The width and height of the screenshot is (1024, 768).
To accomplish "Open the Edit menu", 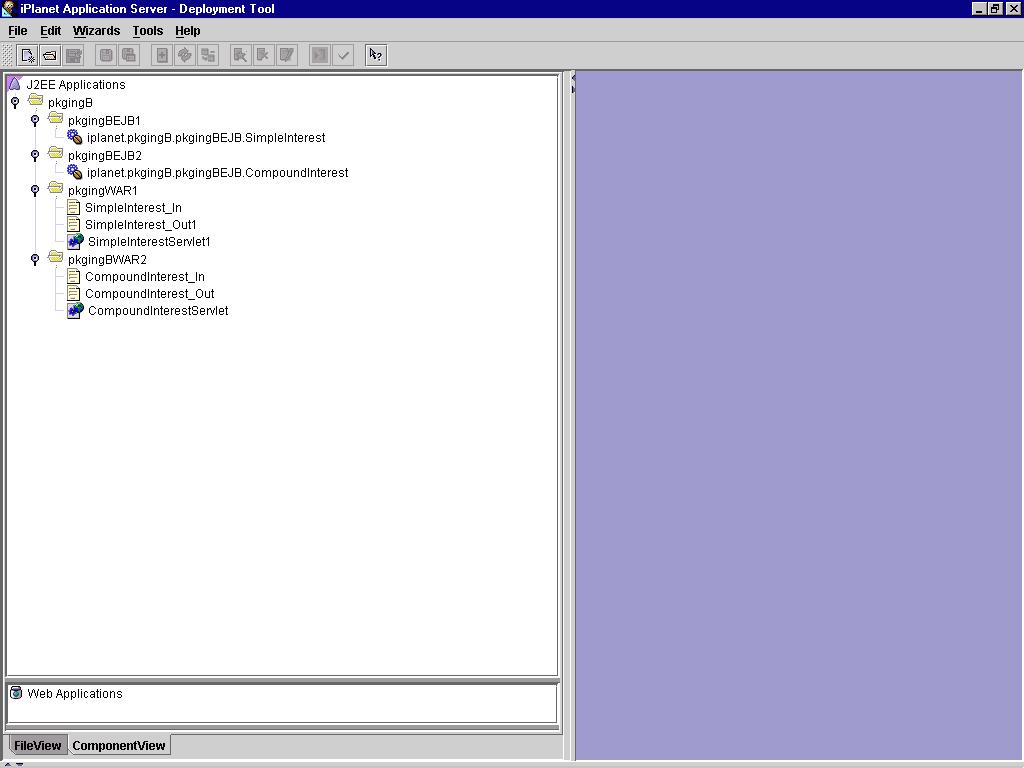I will tap(50, 31).
